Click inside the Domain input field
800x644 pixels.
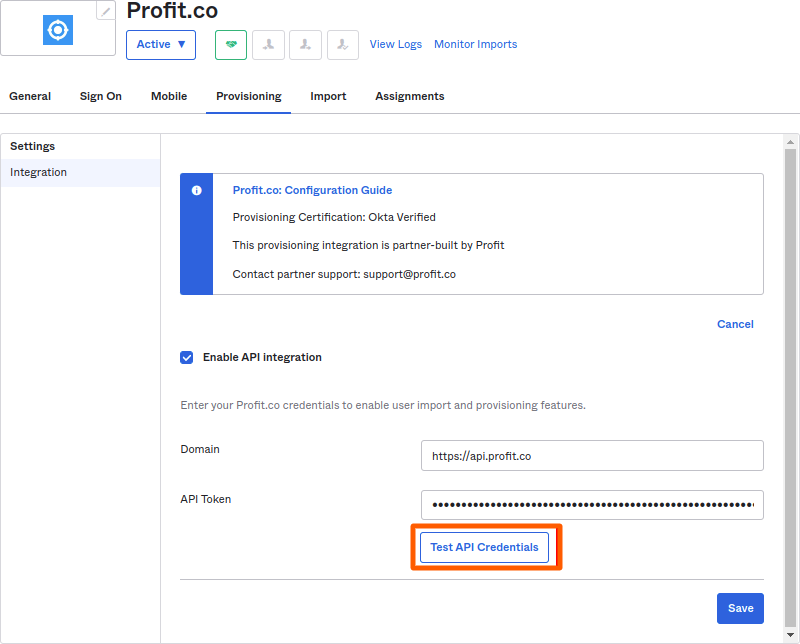pos(592,456)
